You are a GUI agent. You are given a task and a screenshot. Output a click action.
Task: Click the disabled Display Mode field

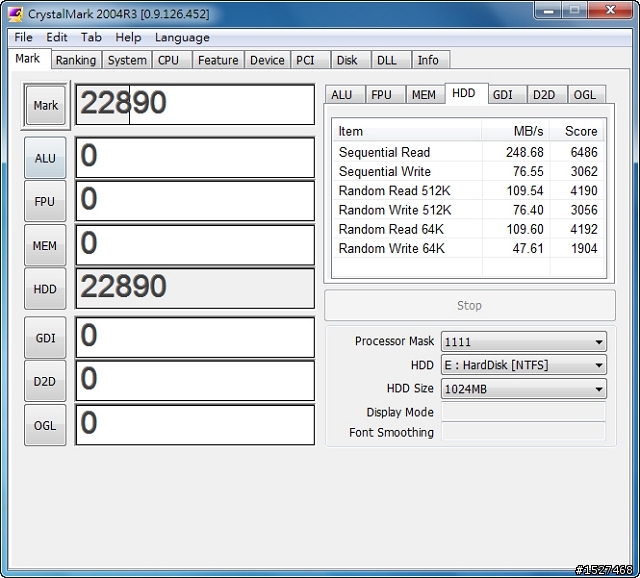(524, 412)
